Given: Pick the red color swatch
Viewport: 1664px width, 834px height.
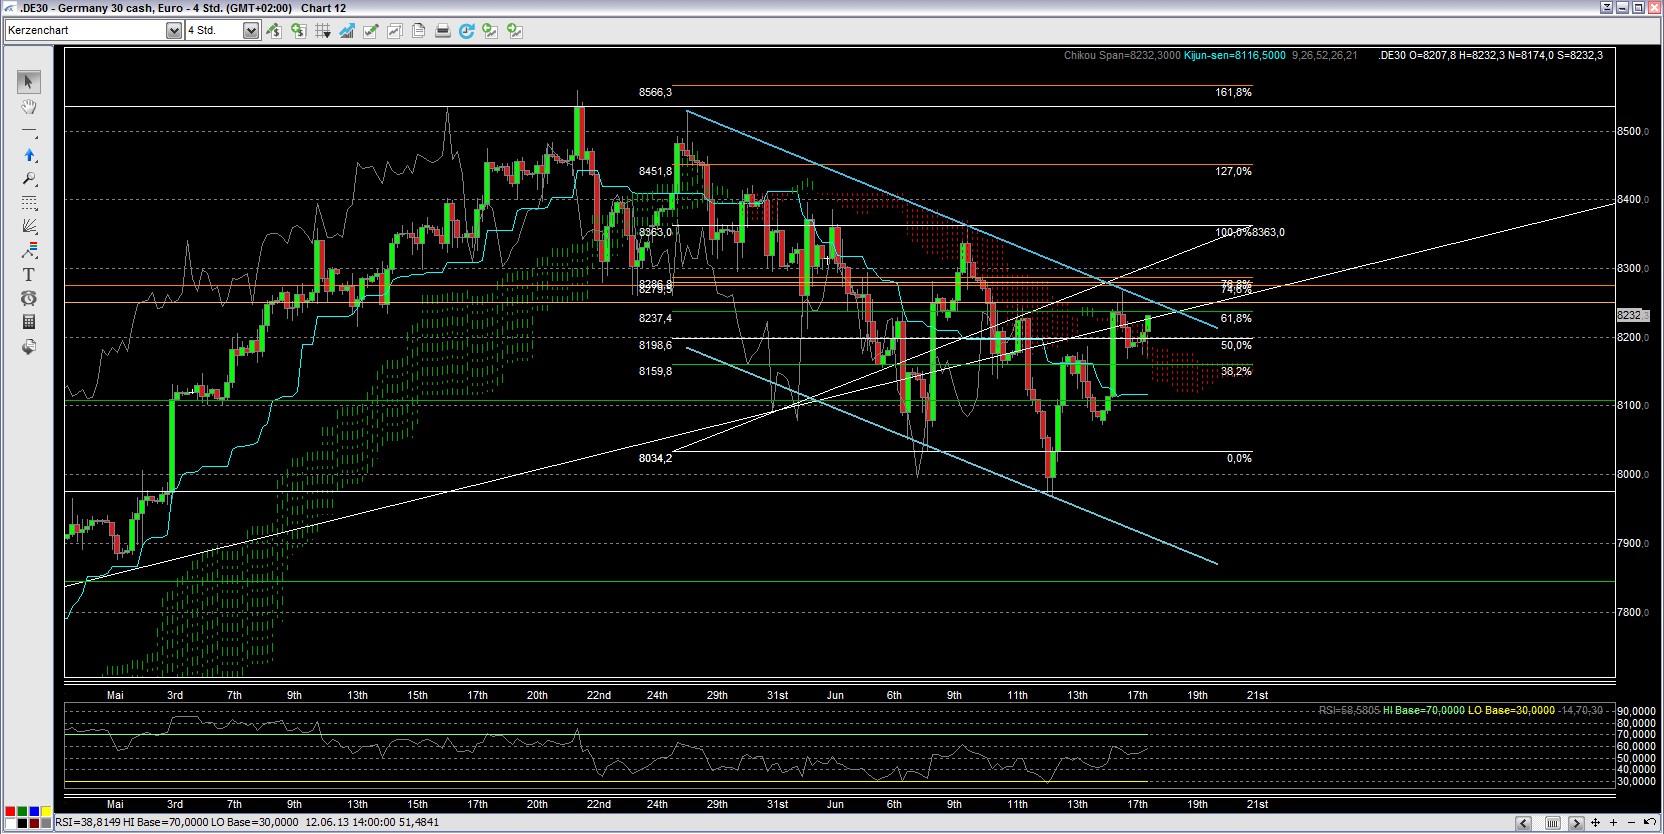Looking at the screenshot, I should pos(10,811).
